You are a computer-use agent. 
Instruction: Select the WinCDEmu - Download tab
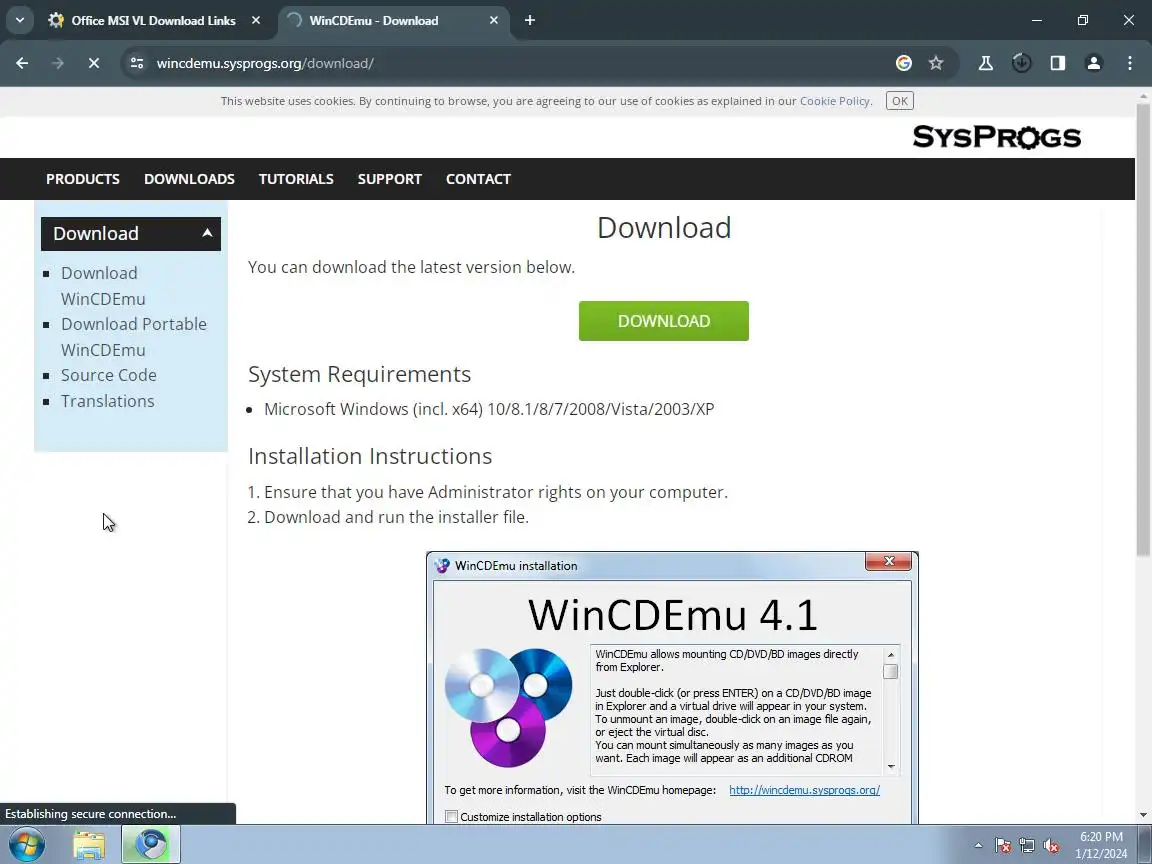click(x=394, y=21)
